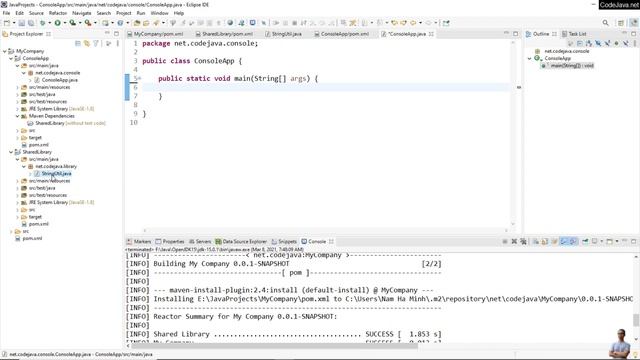This screenshot has height=360, width=640.
Task: Toggle Scroll Lock in Console toolbar
Action: 544,242
